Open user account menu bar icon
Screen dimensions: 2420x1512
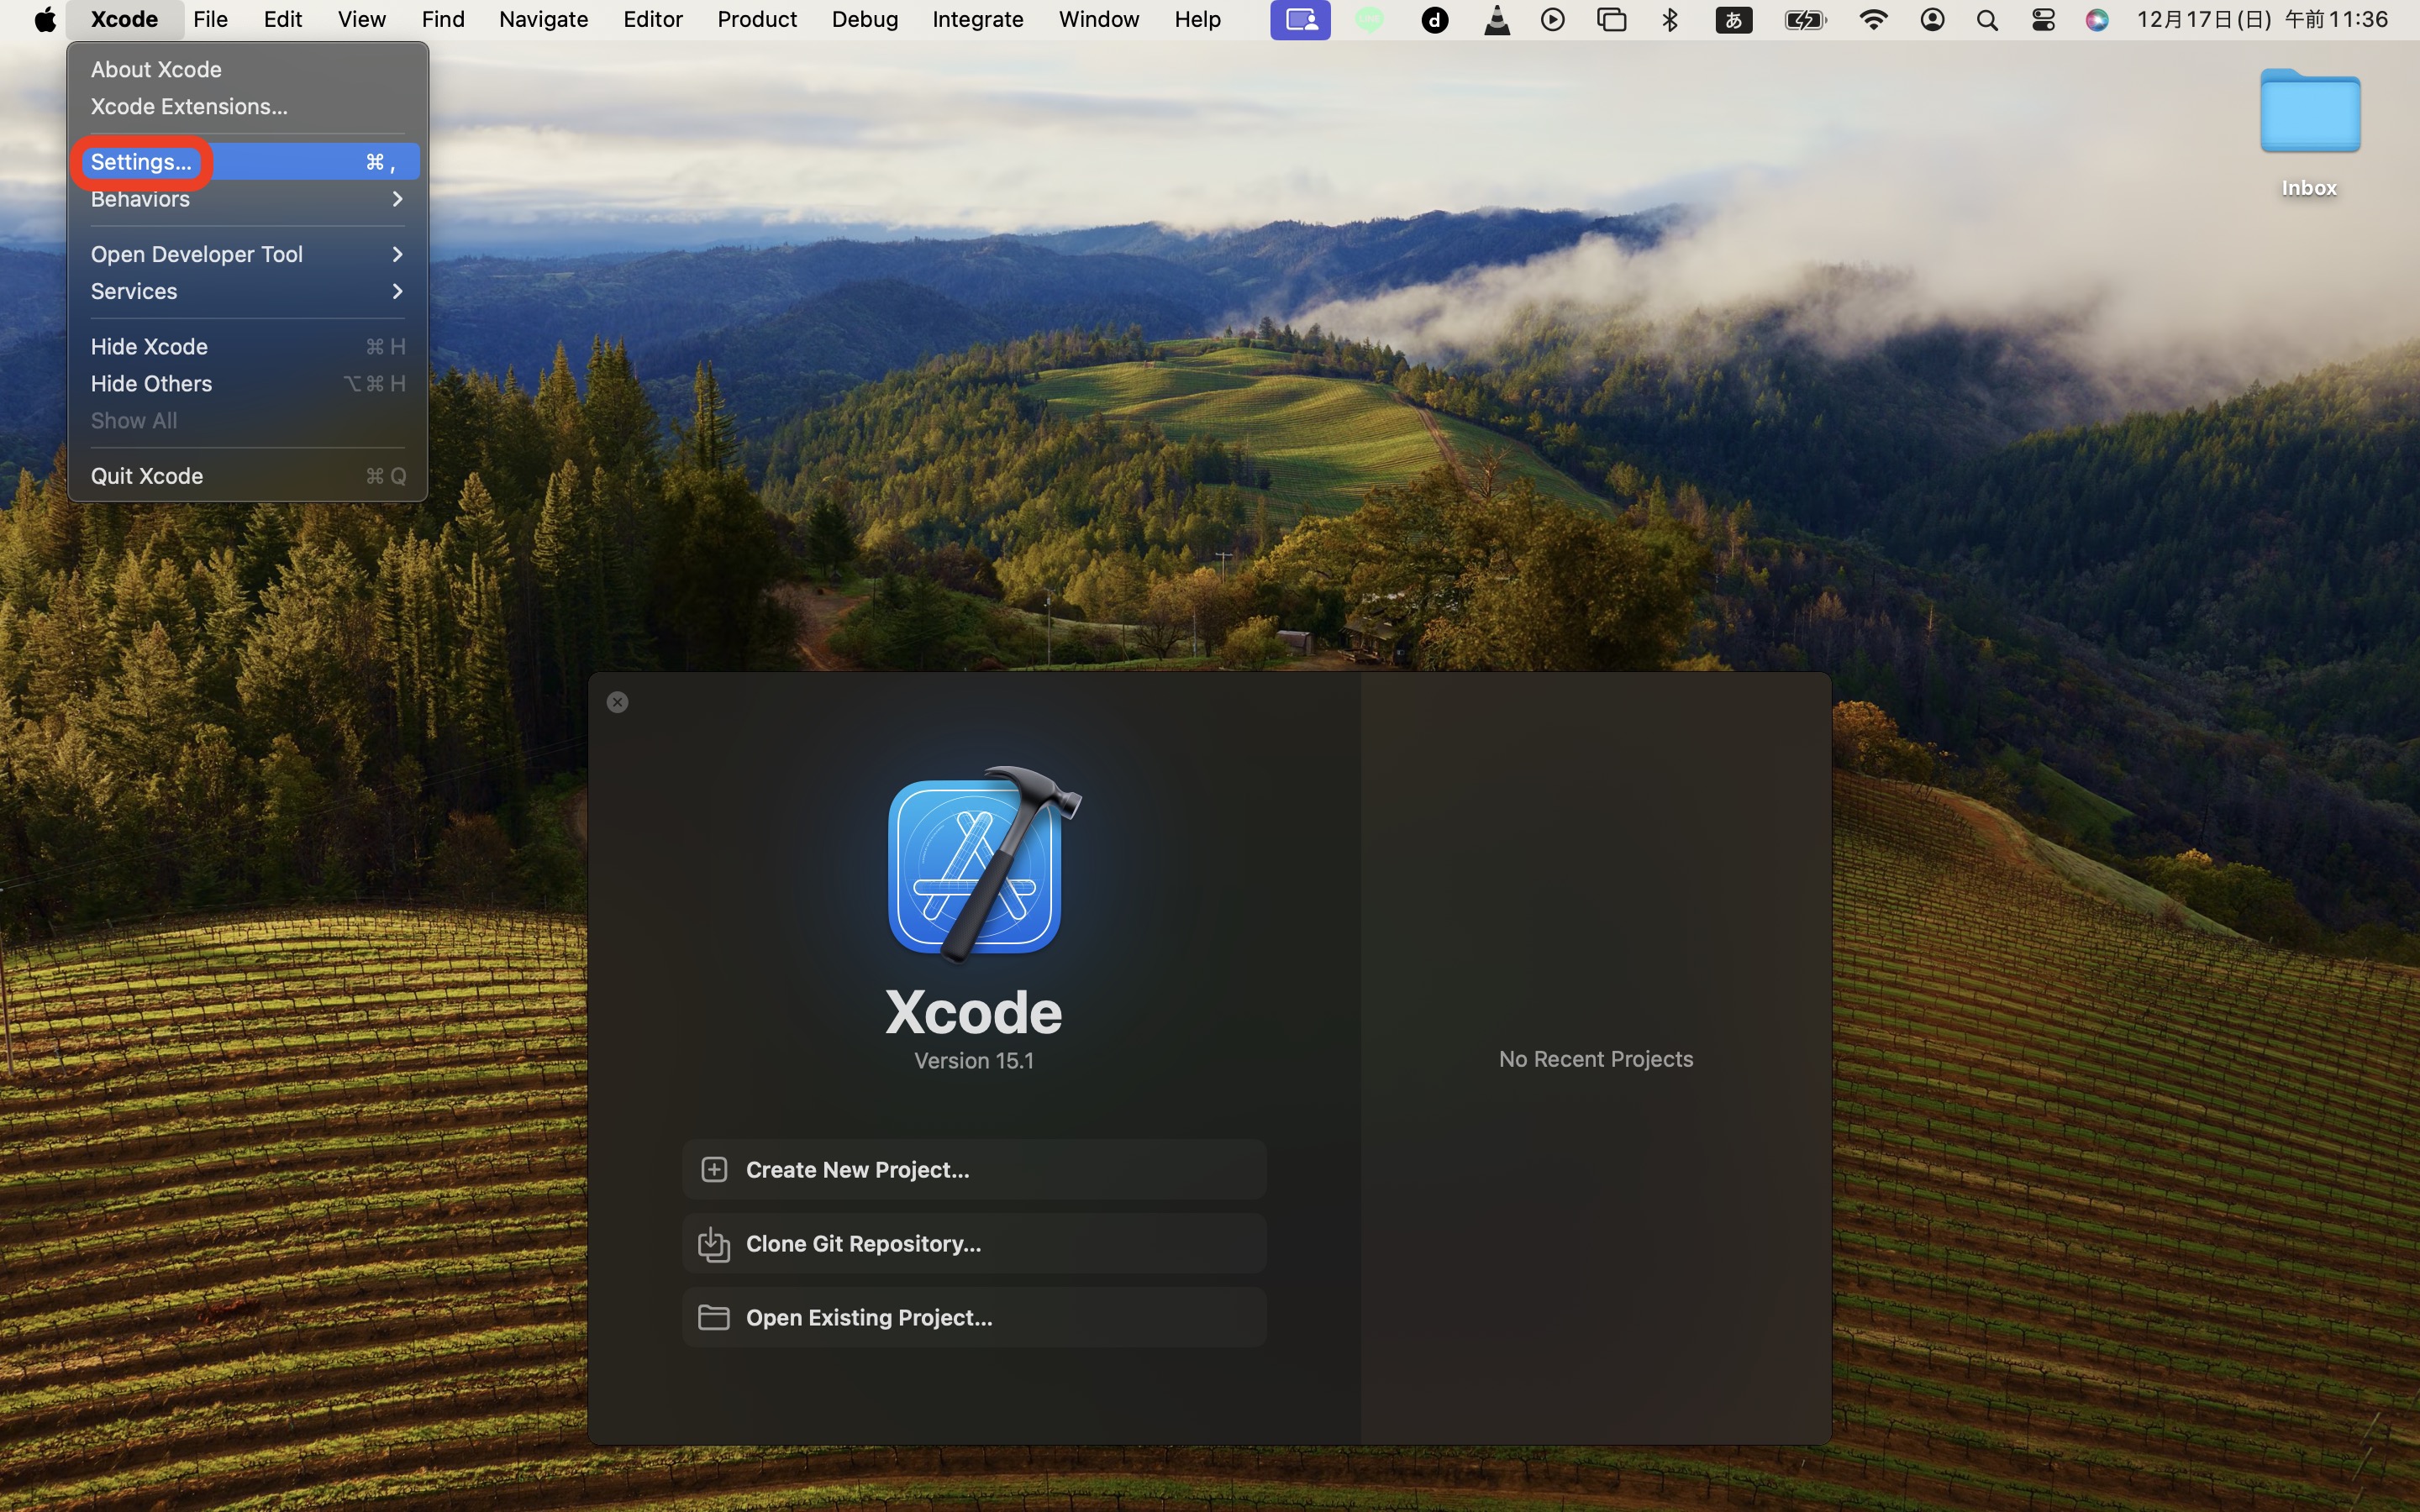pos(1932,19)
